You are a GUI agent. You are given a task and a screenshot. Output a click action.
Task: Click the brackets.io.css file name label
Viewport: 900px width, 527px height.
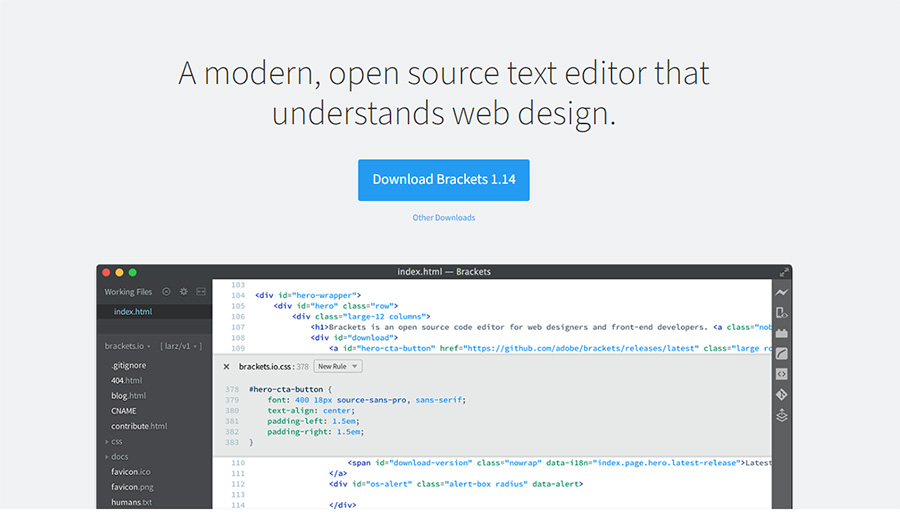pos(265,366)
